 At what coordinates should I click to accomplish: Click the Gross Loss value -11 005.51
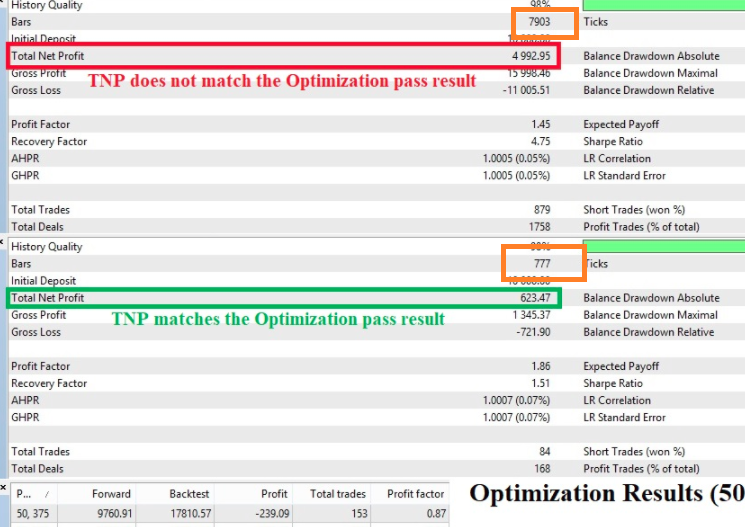(x=526, y=90)
